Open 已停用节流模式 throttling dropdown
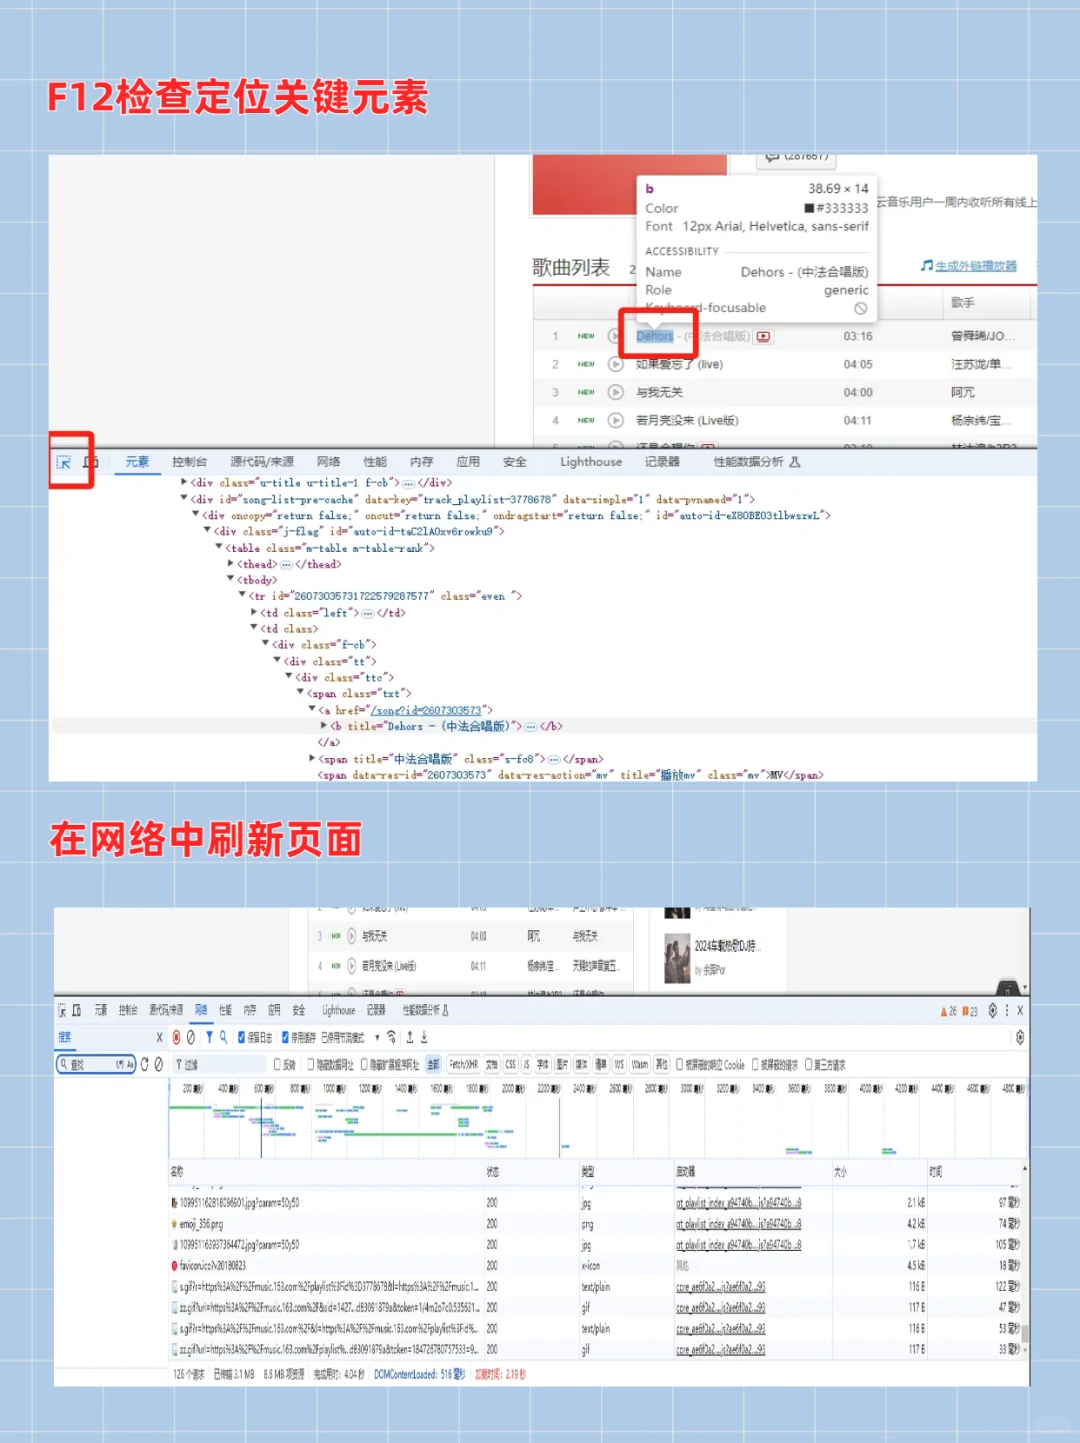The image size is (1080, 1443). 350,1037
